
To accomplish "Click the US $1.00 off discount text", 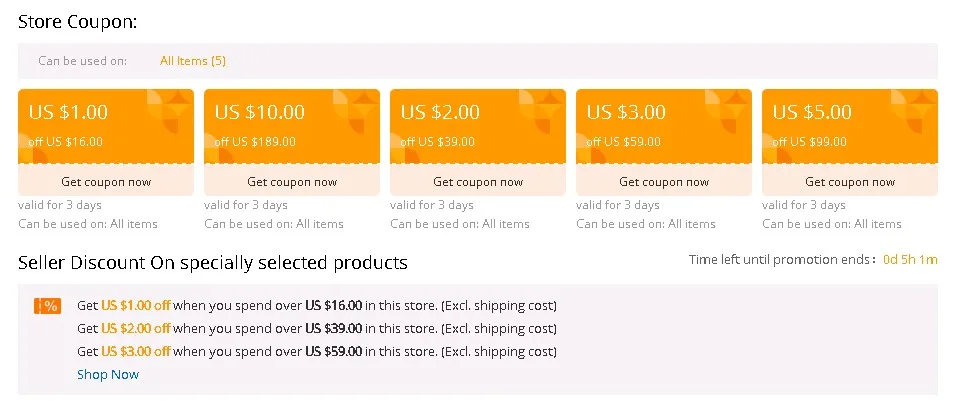I will (136, 305).
